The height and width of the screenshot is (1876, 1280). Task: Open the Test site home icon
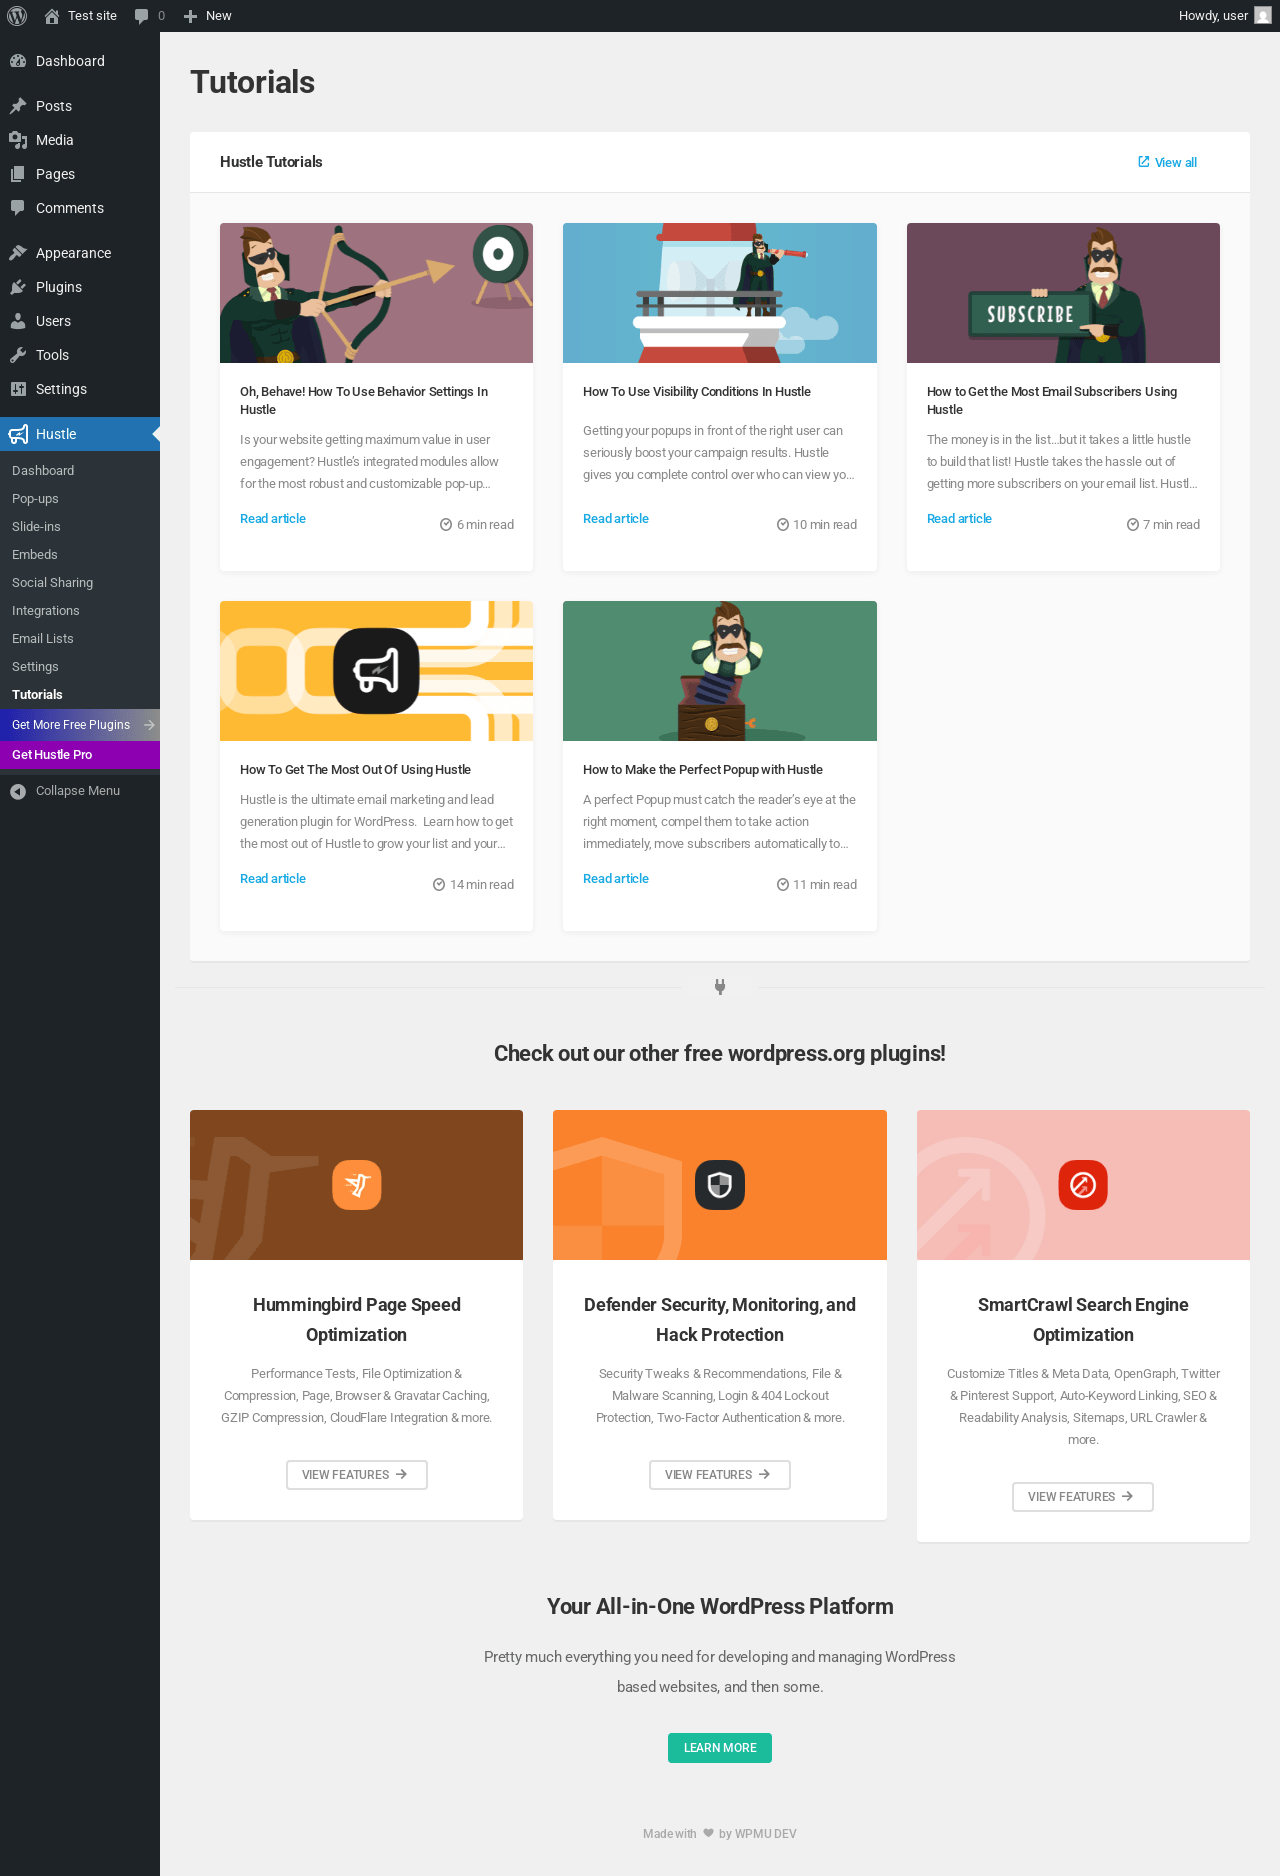pos(52,16)
